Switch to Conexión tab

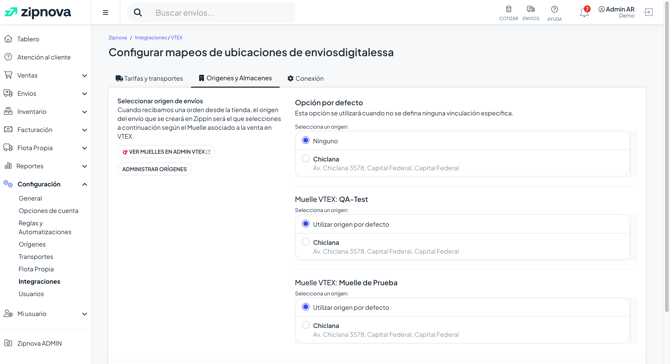(x=306, y=79)
